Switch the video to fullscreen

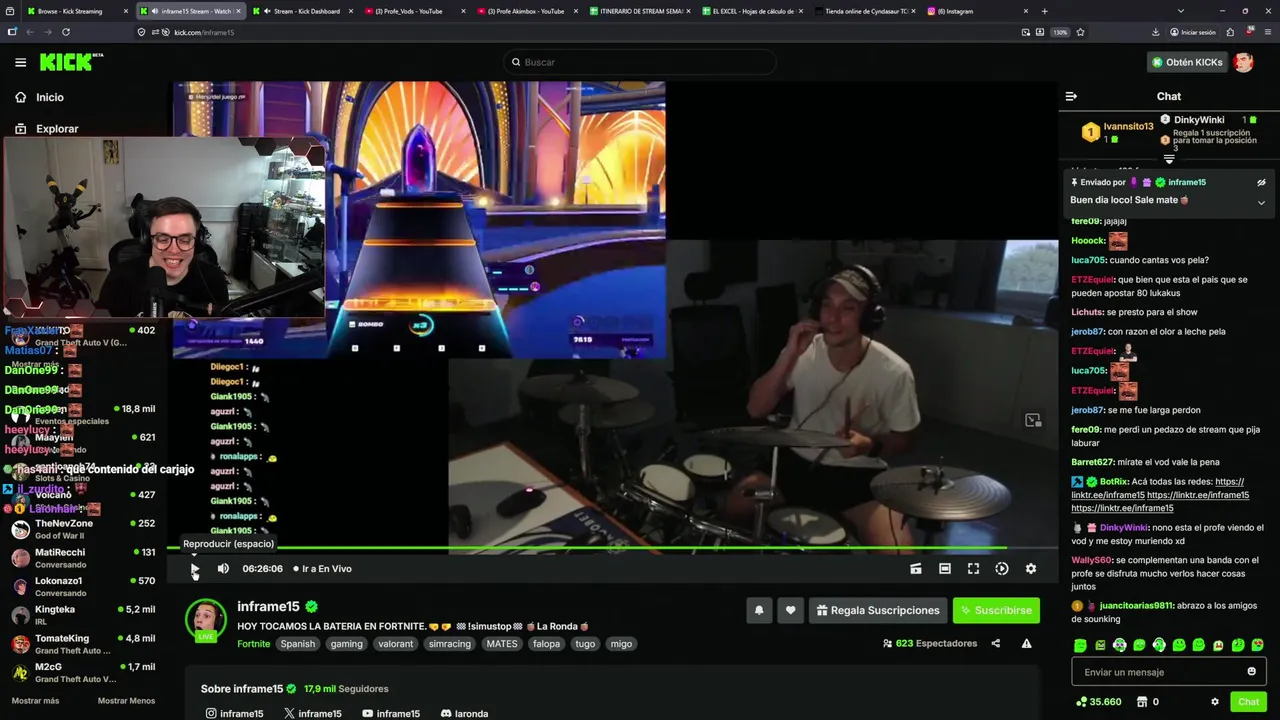tap(973, 568)
